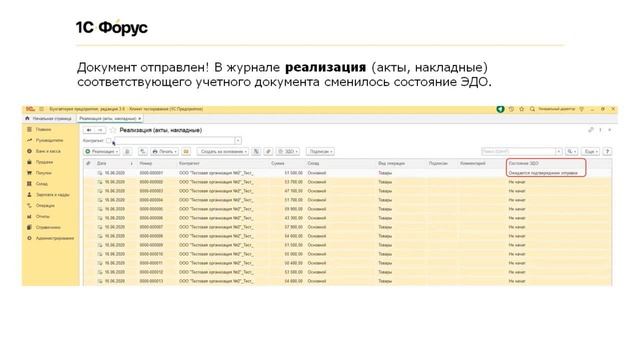Copy the link with the form's link icon

(x=591, y=130)
